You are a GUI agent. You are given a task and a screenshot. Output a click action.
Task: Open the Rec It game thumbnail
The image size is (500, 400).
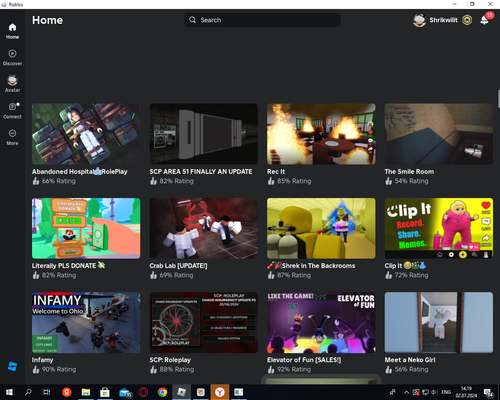click(321, 134)
